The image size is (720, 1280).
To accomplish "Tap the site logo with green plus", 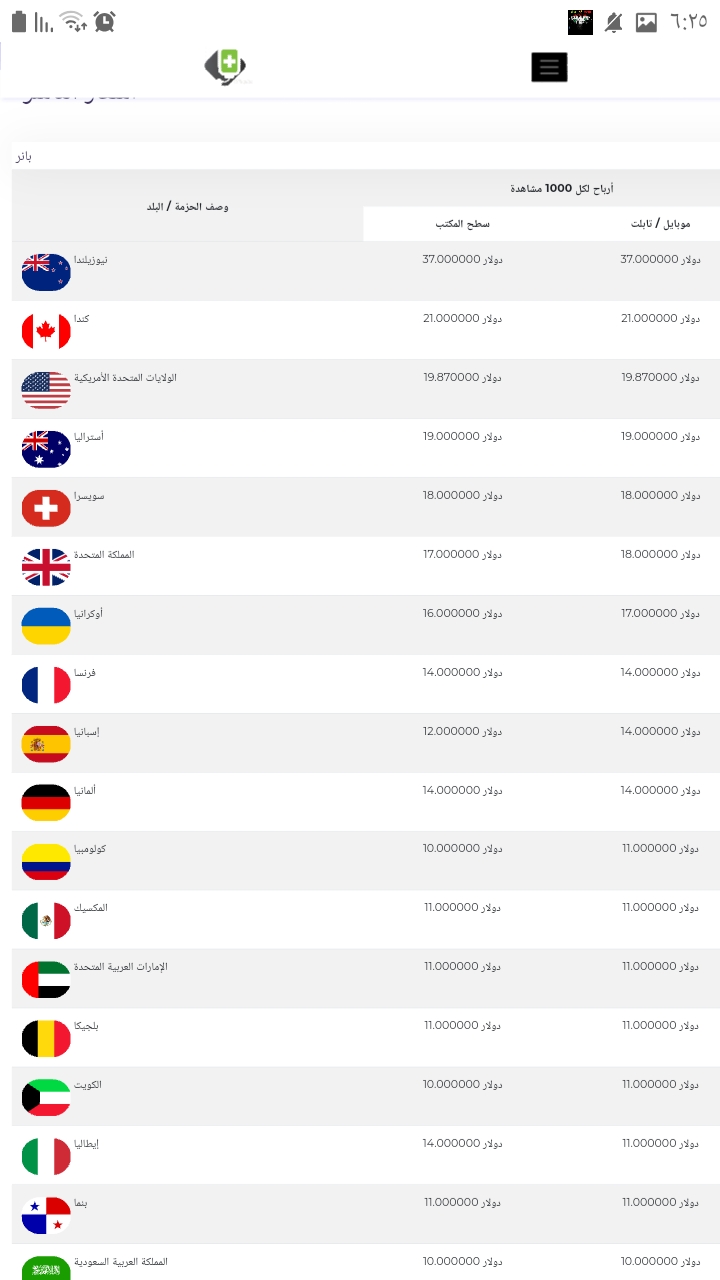I will (227, 66).
